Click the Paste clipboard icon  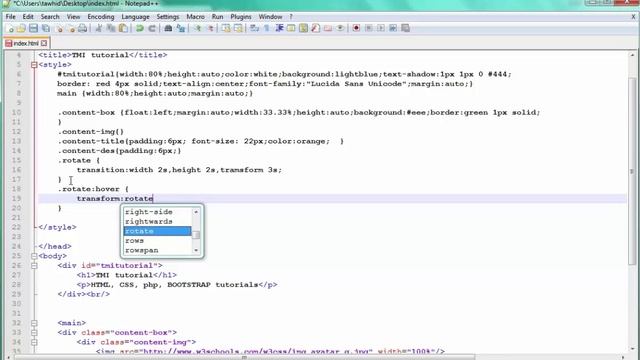tap(123, 28)
